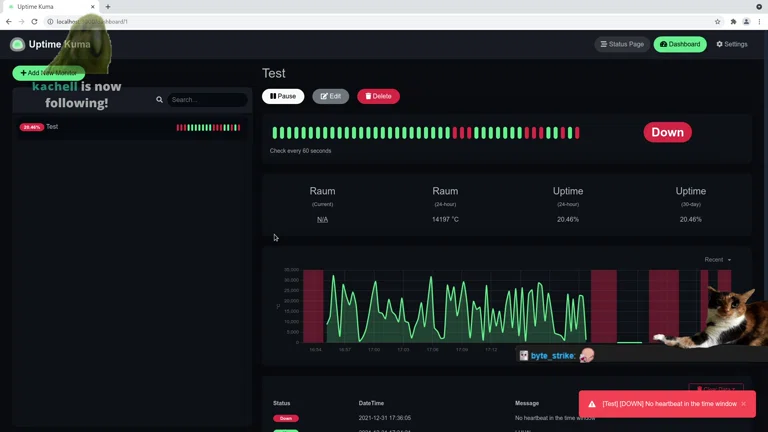Click browser forward arrow

coord(21,22)
